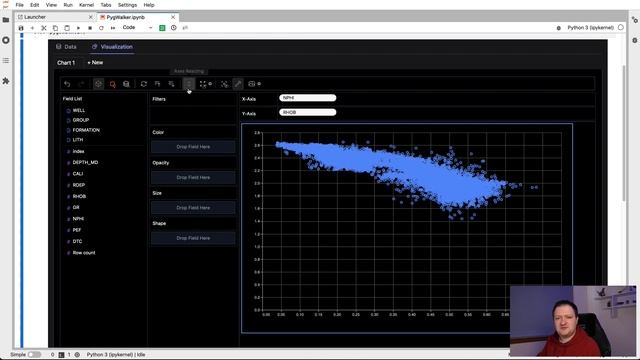Click the Size drop field area

pos(193,208)
